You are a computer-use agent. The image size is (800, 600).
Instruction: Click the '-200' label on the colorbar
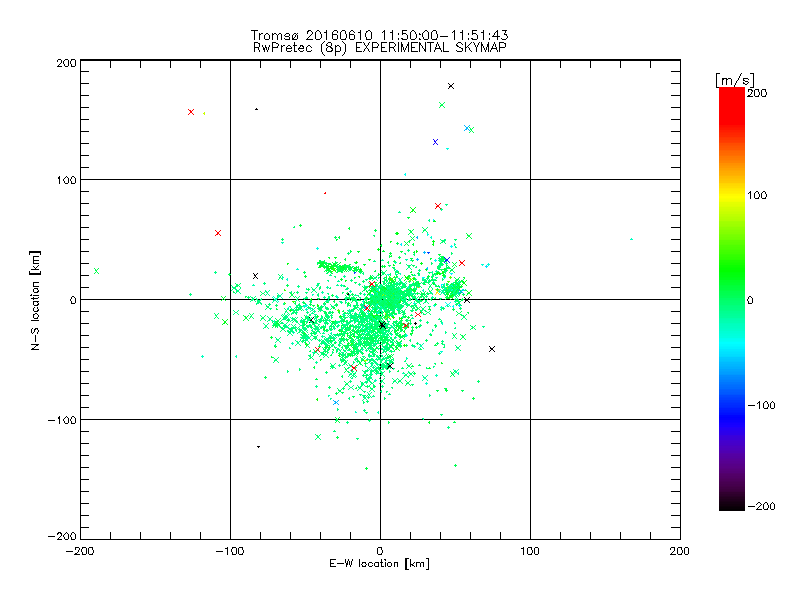click(761, 506)
